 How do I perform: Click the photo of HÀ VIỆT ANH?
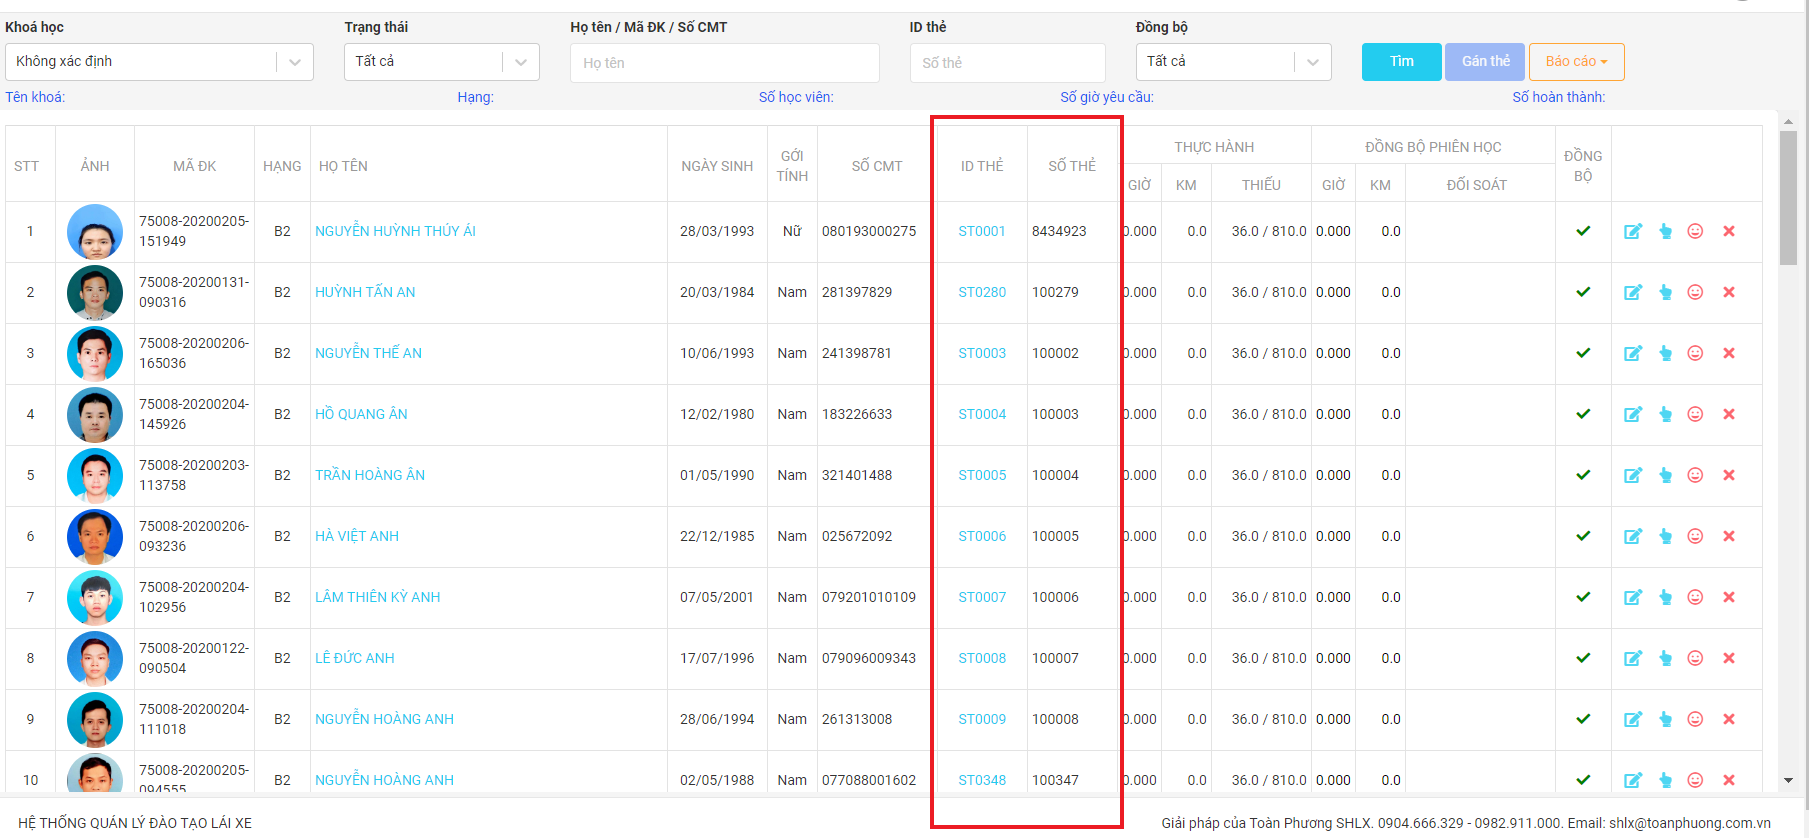[95, 537]
